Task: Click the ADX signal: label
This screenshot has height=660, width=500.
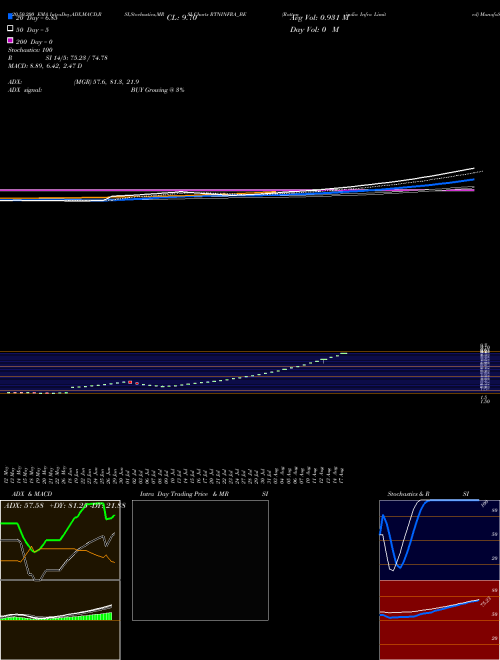Action: click(x=25, y=90)
